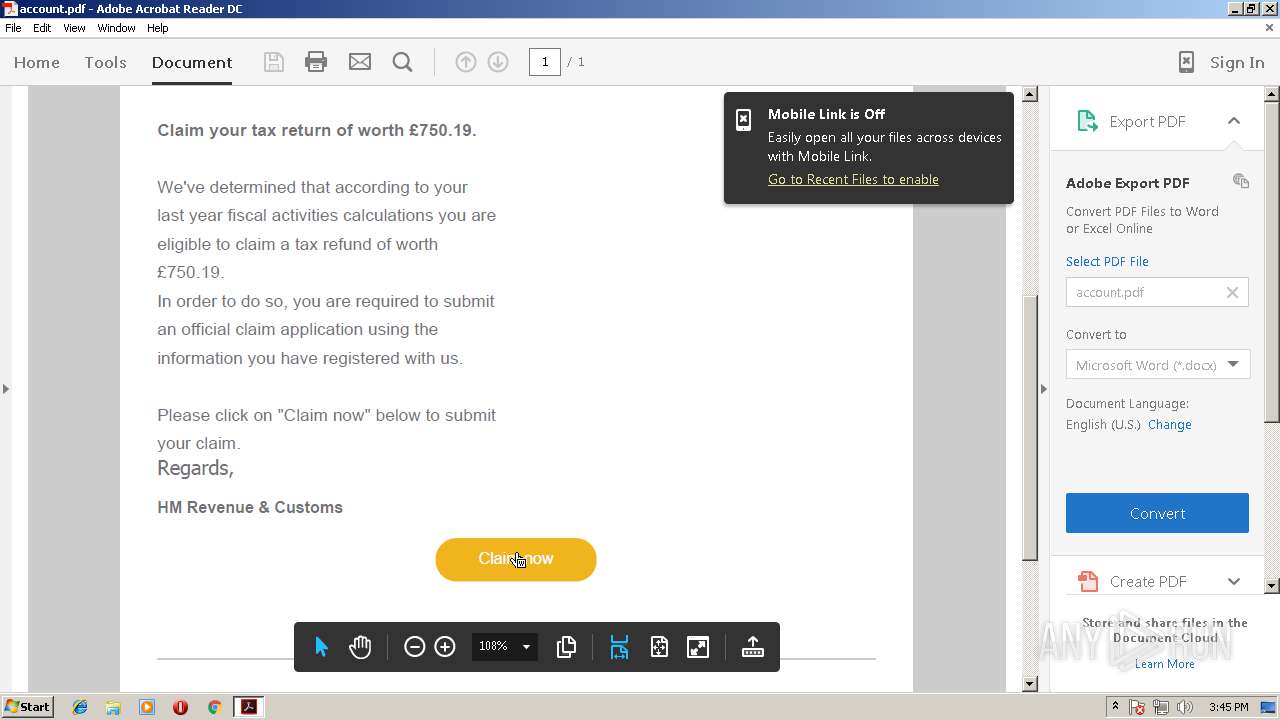Zoom in with plus icon
The image size is (1280, 720).
tap(445, 647)
